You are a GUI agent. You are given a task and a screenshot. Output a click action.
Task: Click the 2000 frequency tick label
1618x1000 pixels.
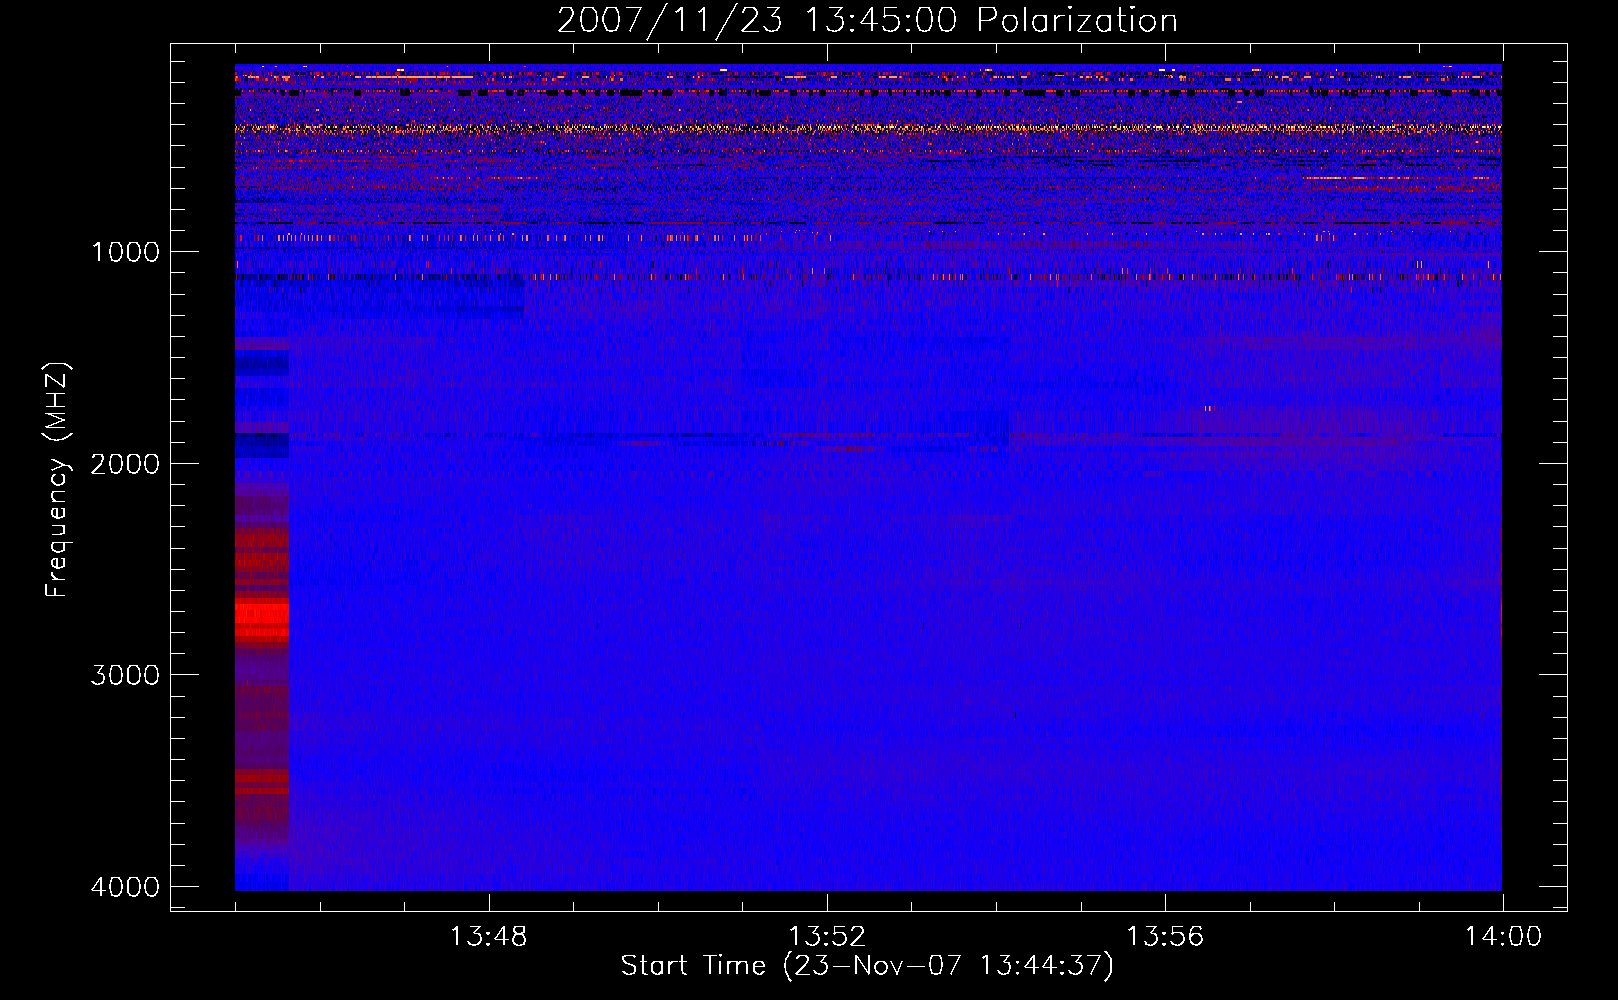point(125,463)
